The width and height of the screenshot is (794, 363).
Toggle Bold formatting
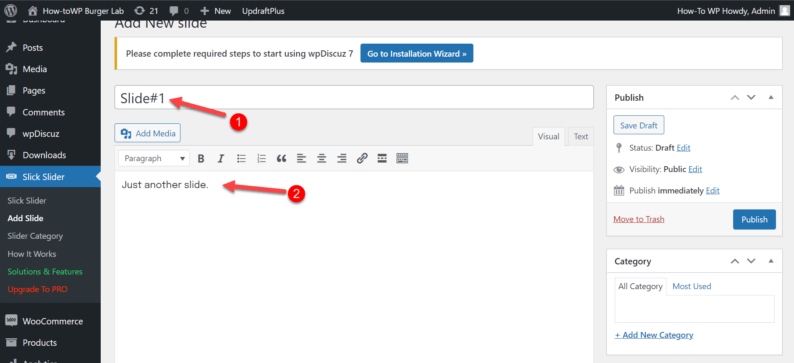(201, 158)
